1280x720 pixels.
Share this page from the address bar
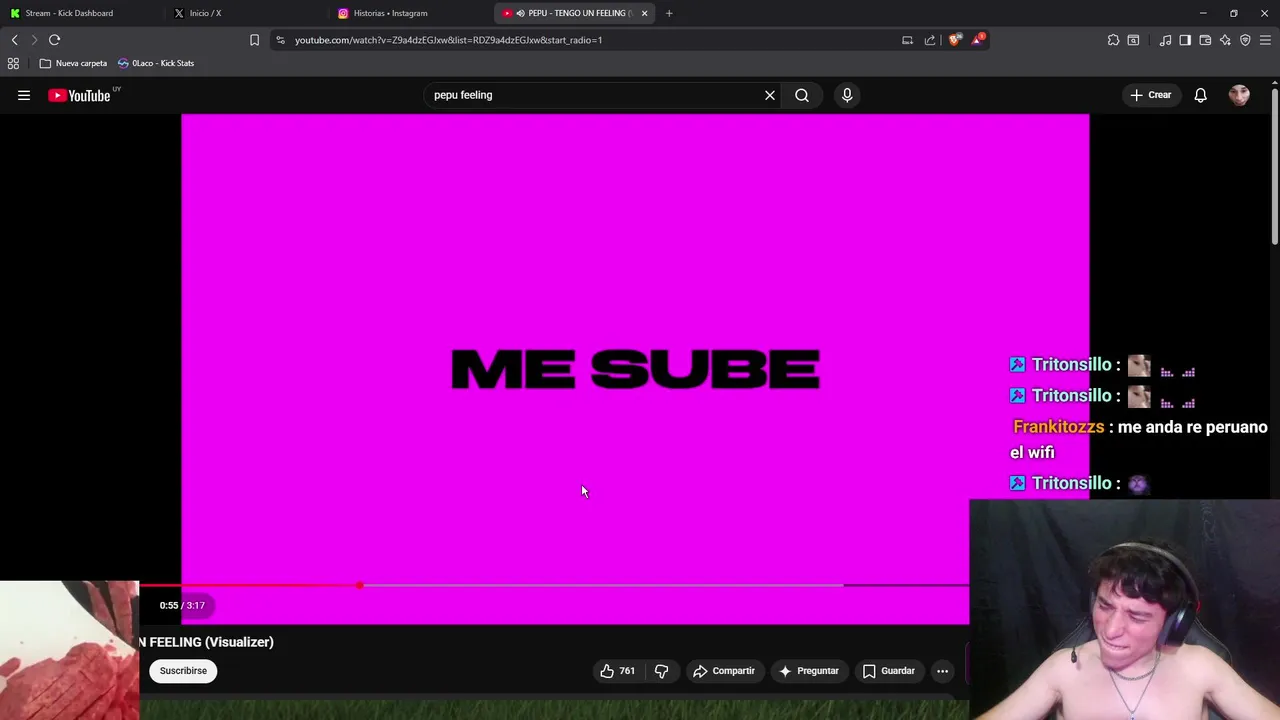[x=930, y=40]
